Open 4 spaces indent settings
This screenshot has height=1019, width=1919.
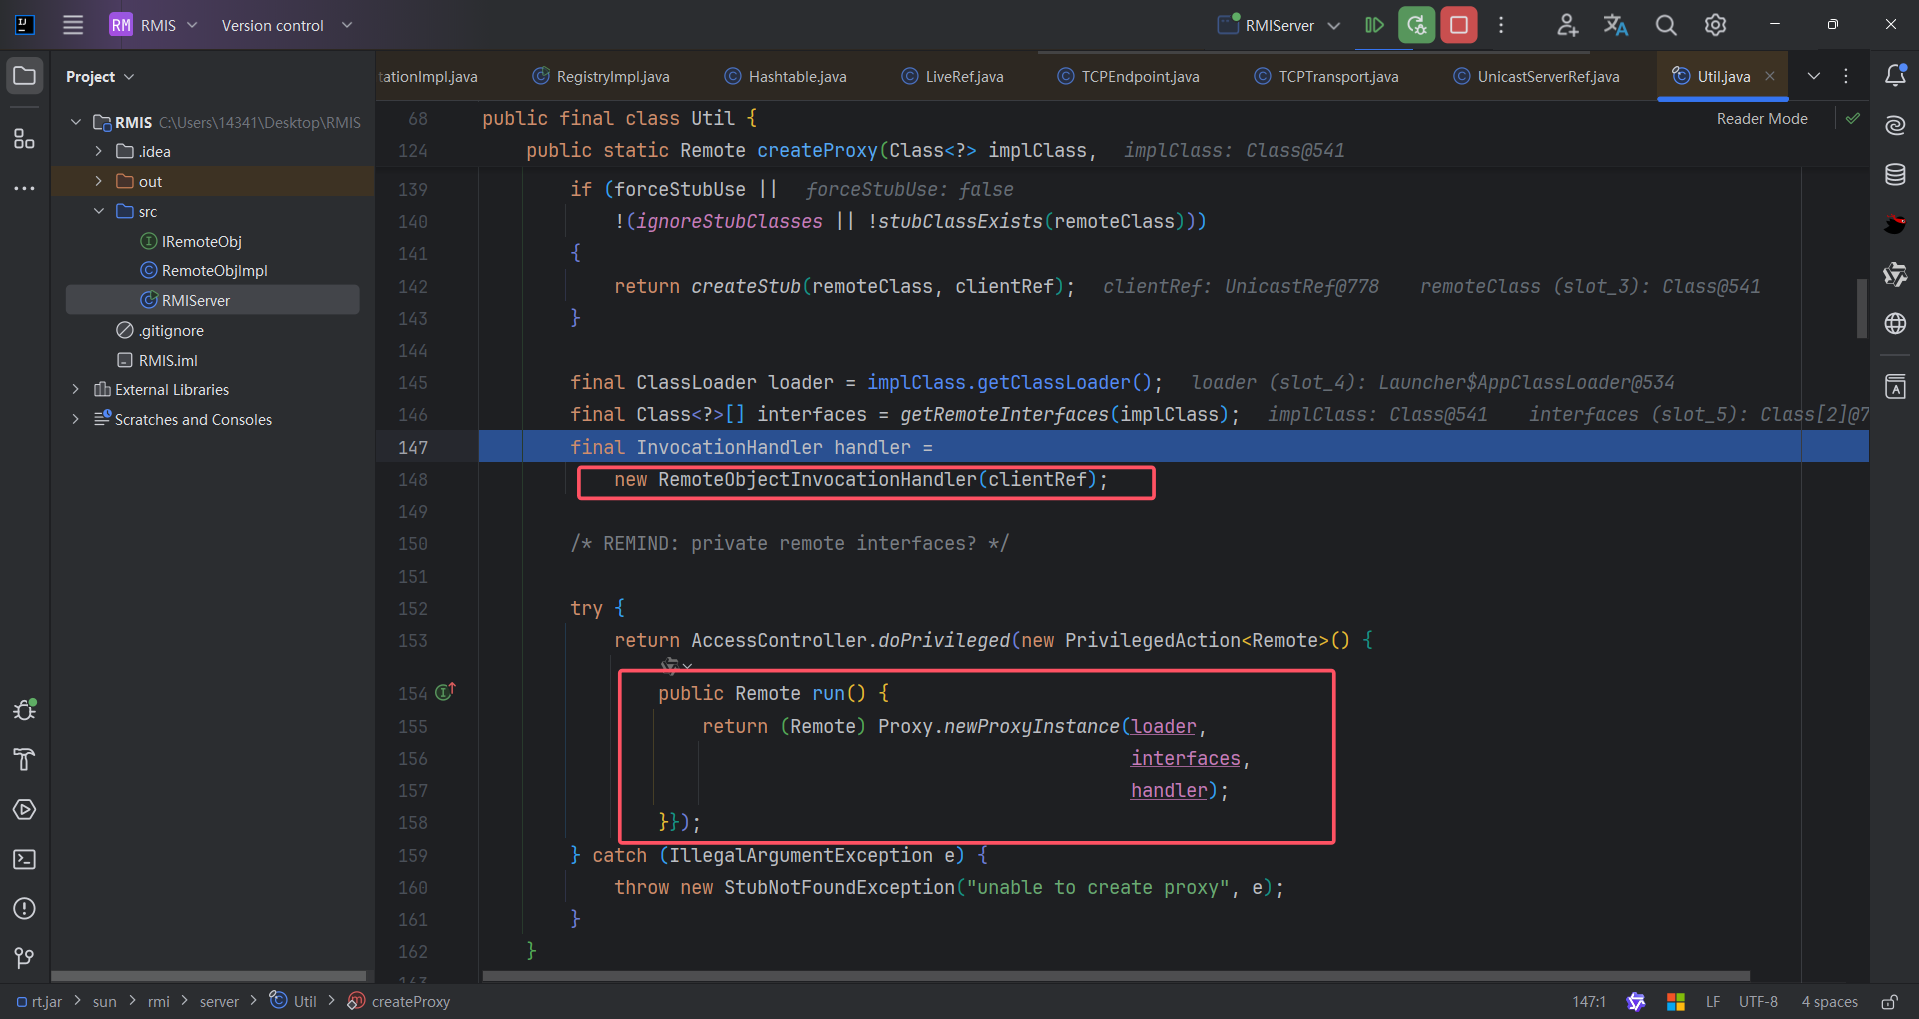1829,1001
